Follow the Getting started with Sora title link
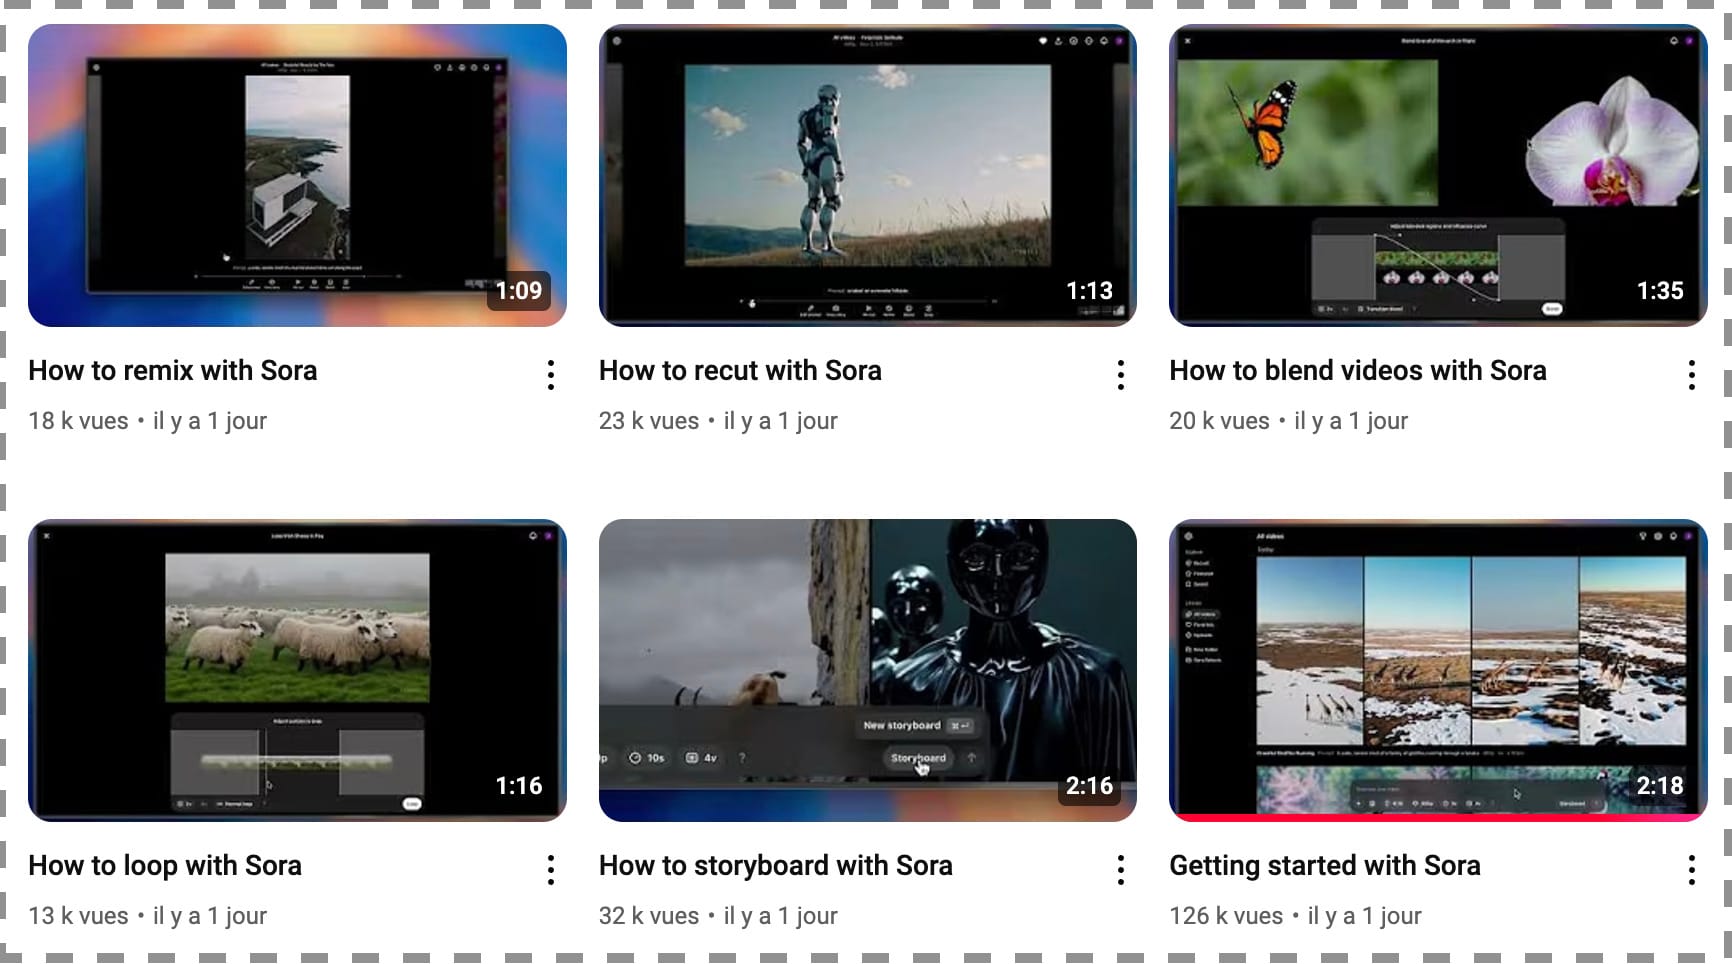Viewport: 1732px width, 964px height. 1325,866
